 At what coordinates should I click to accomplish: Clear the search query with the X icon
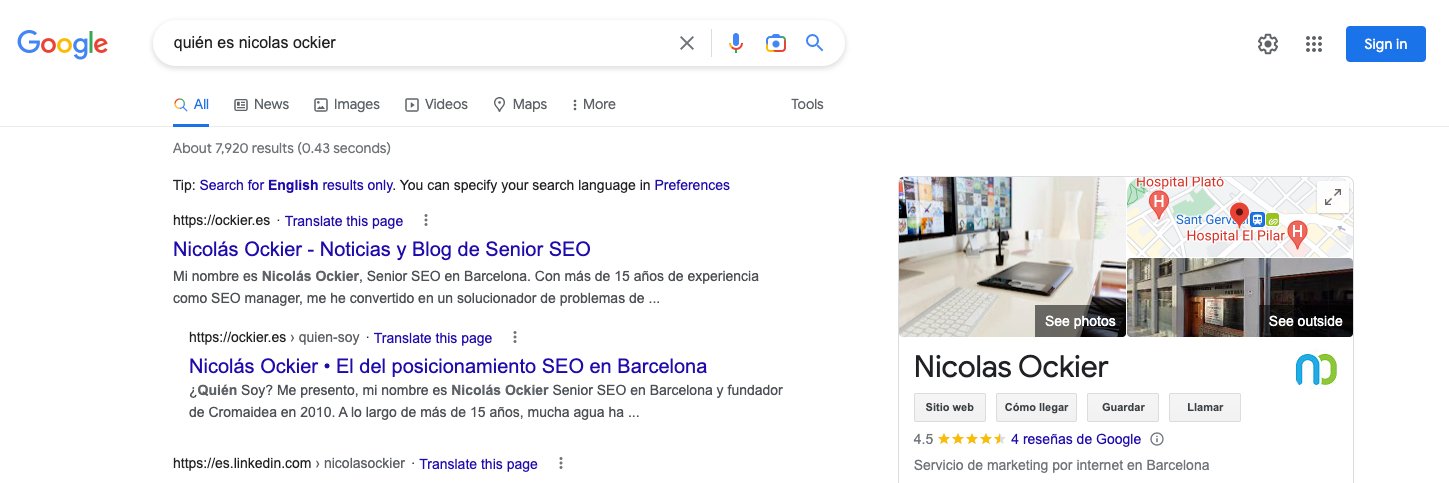pos(687,43)
